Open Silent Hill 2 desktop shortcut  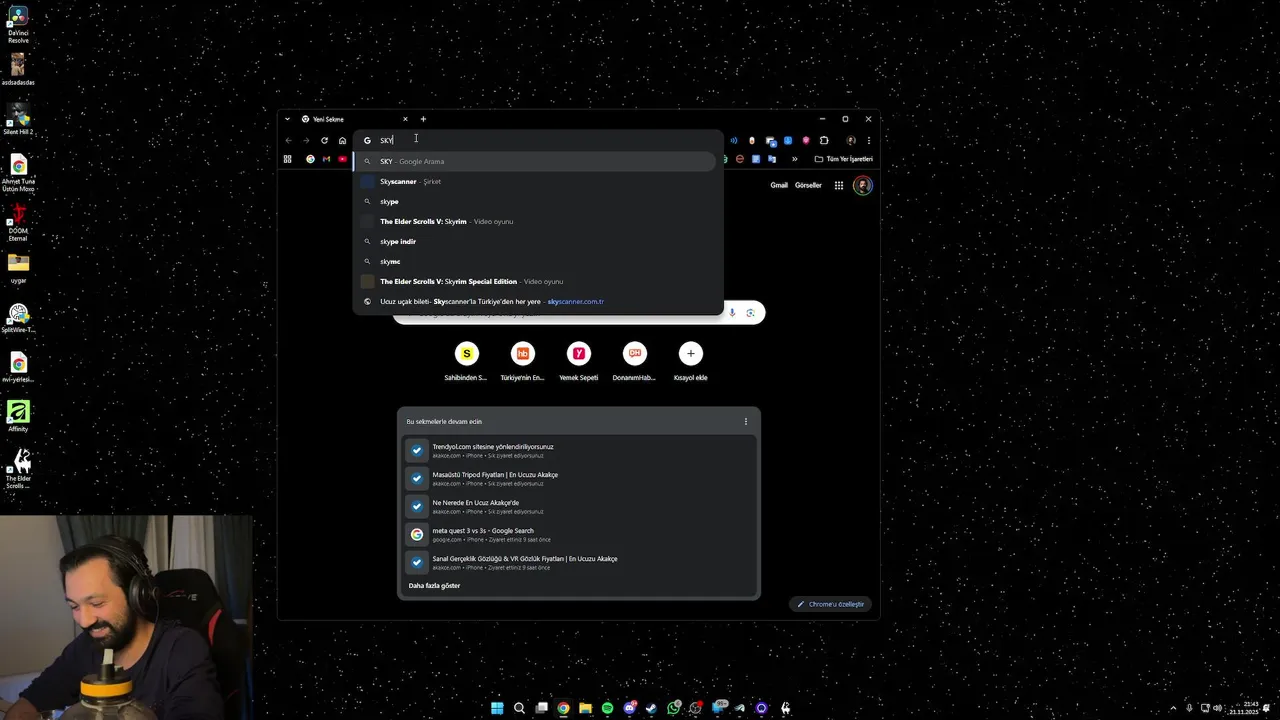18,120
